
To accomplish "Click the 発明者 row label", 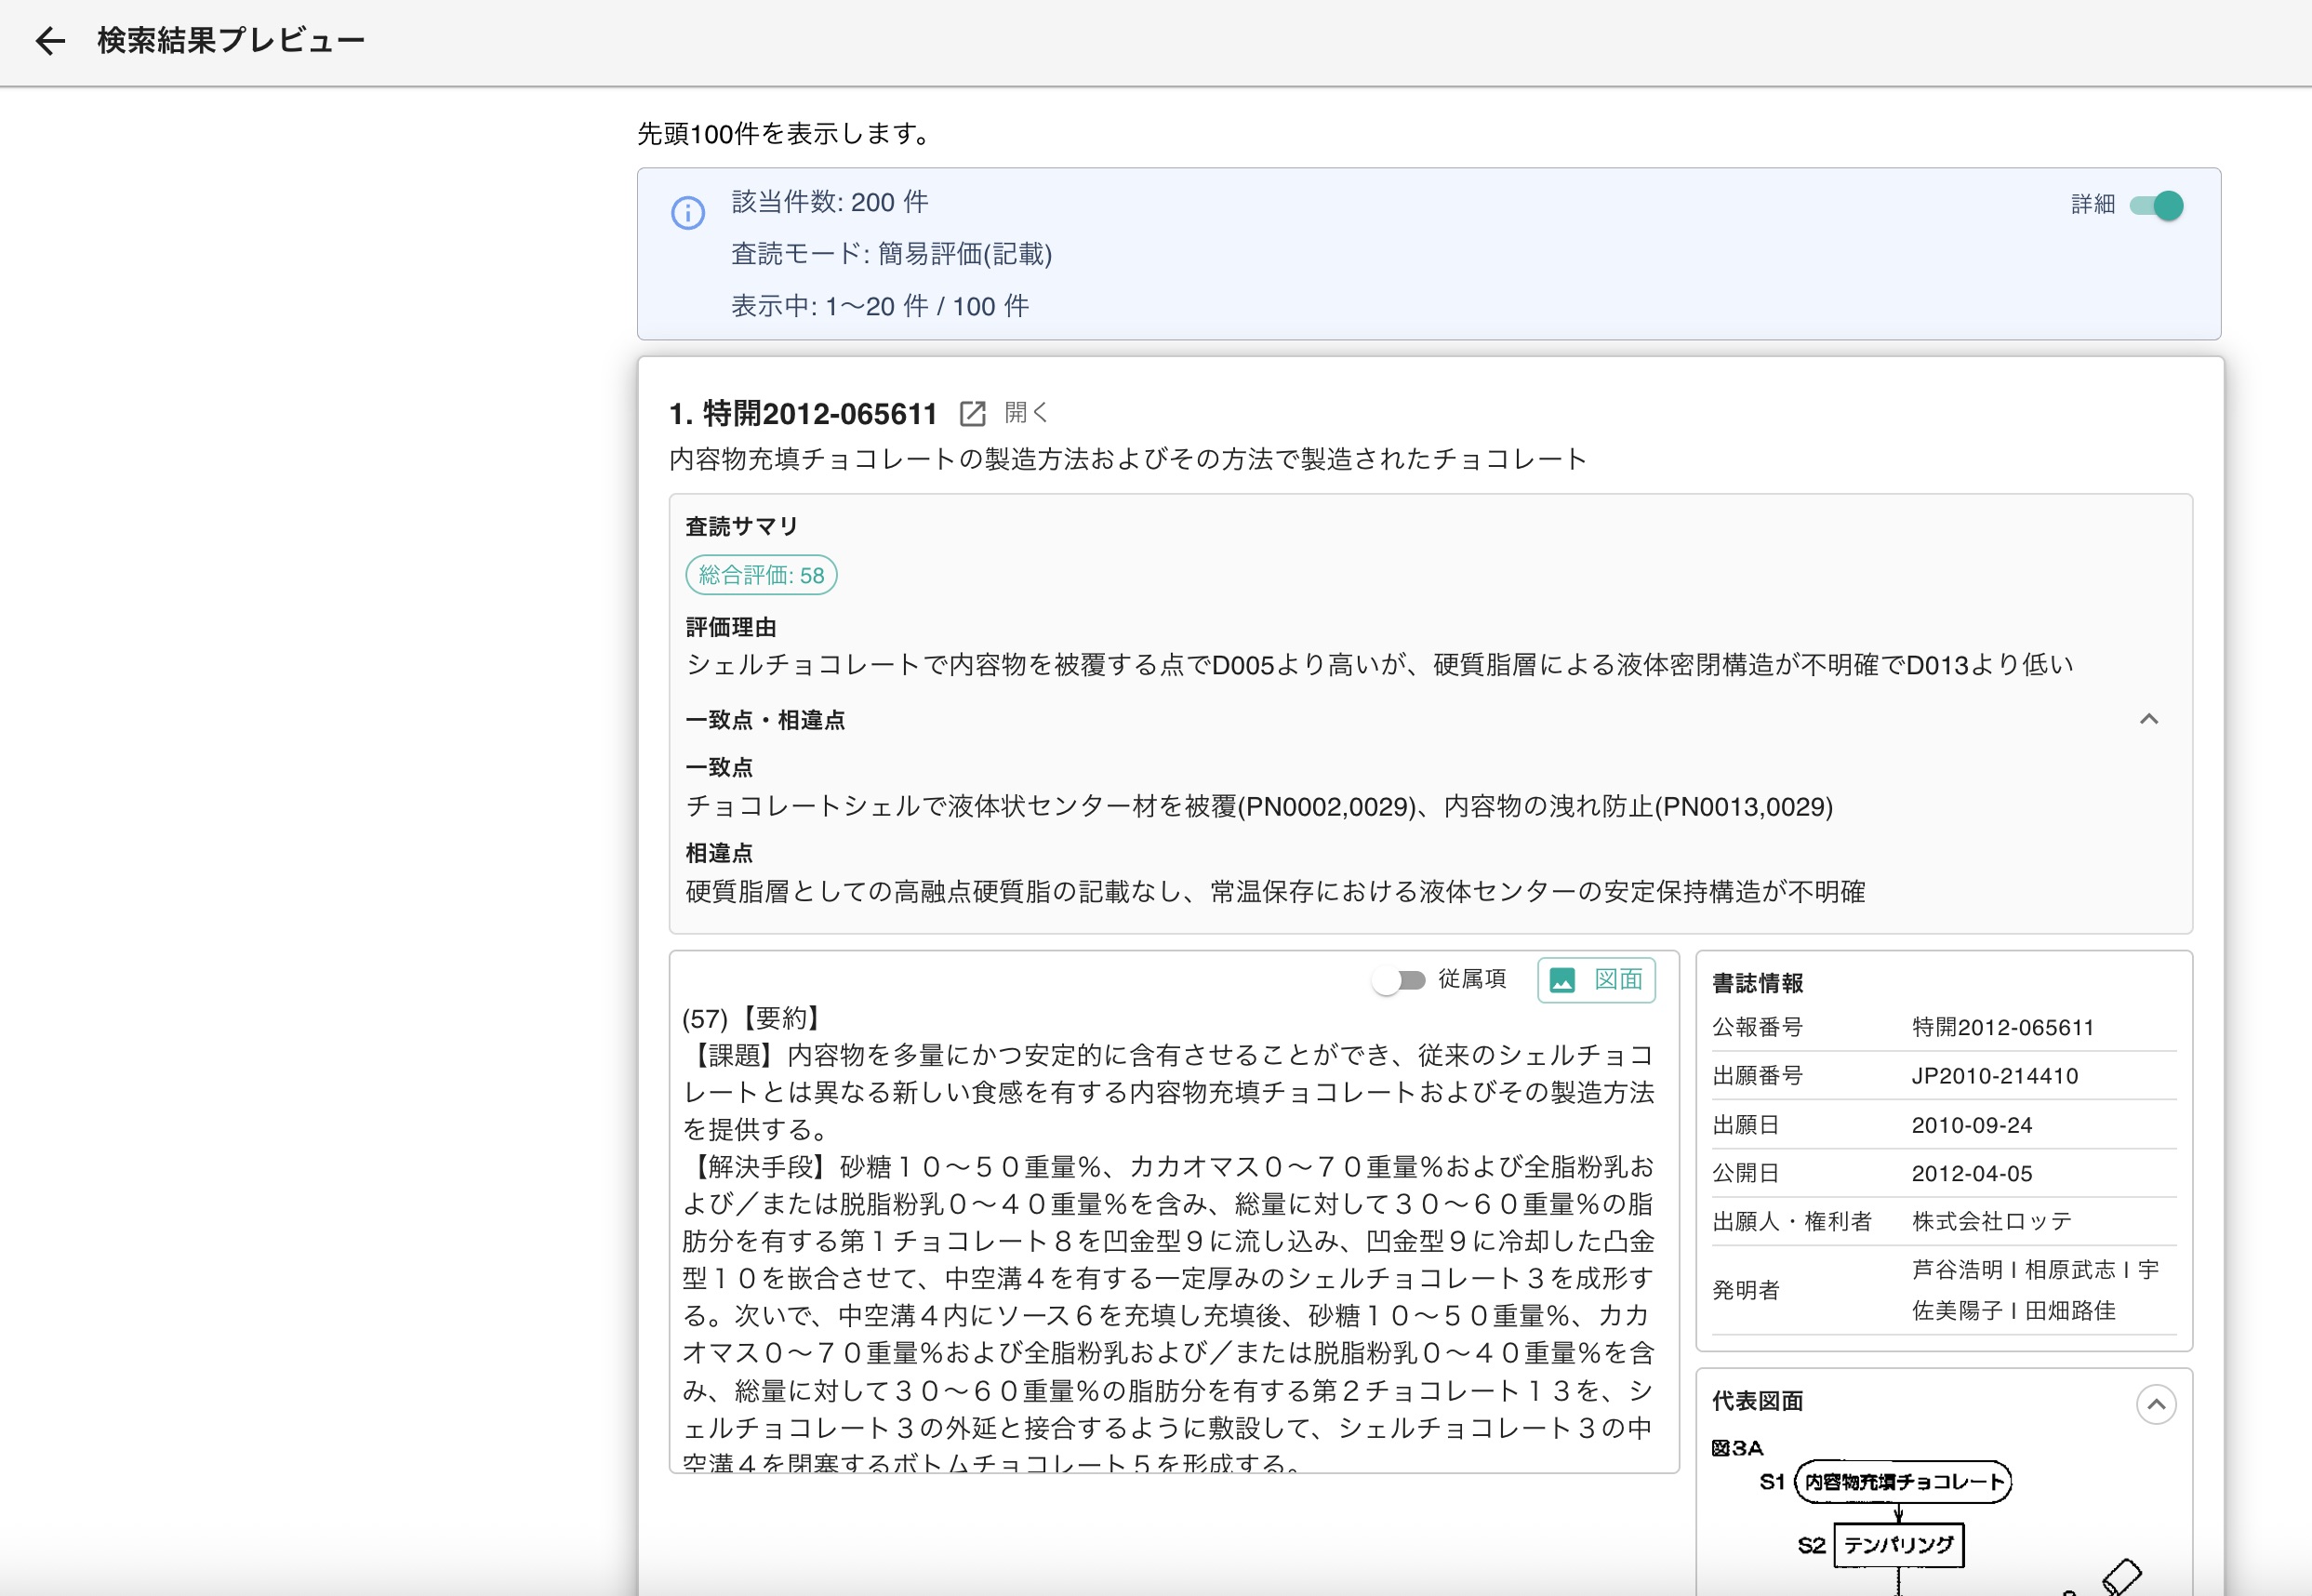I will (x=1746, y=1290).
